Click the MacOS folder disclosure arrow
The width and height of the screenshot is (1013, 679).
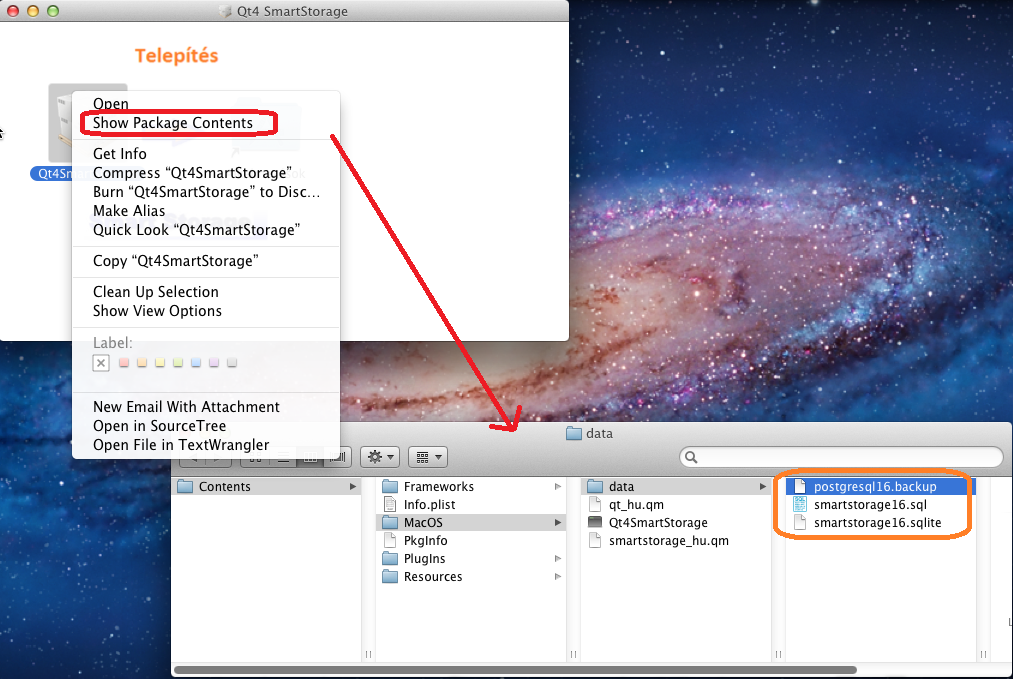[558, 523]
